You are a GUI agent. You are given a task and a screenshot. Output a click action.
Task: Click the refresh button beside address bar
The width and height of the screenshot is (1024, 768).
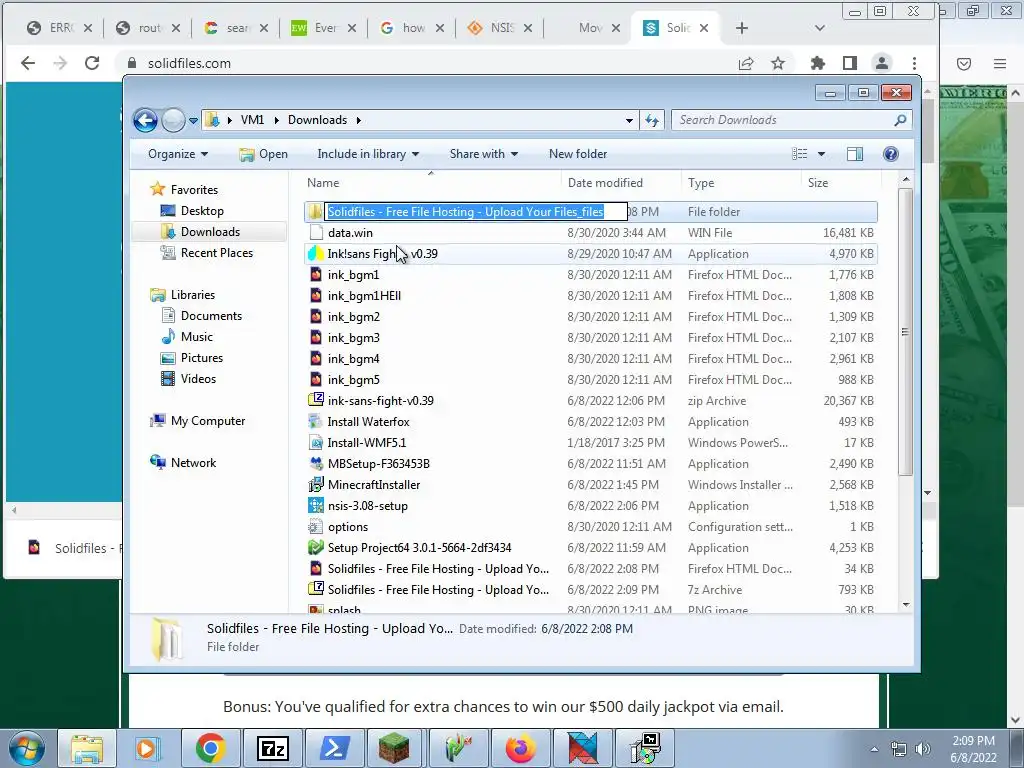point(652,120)
